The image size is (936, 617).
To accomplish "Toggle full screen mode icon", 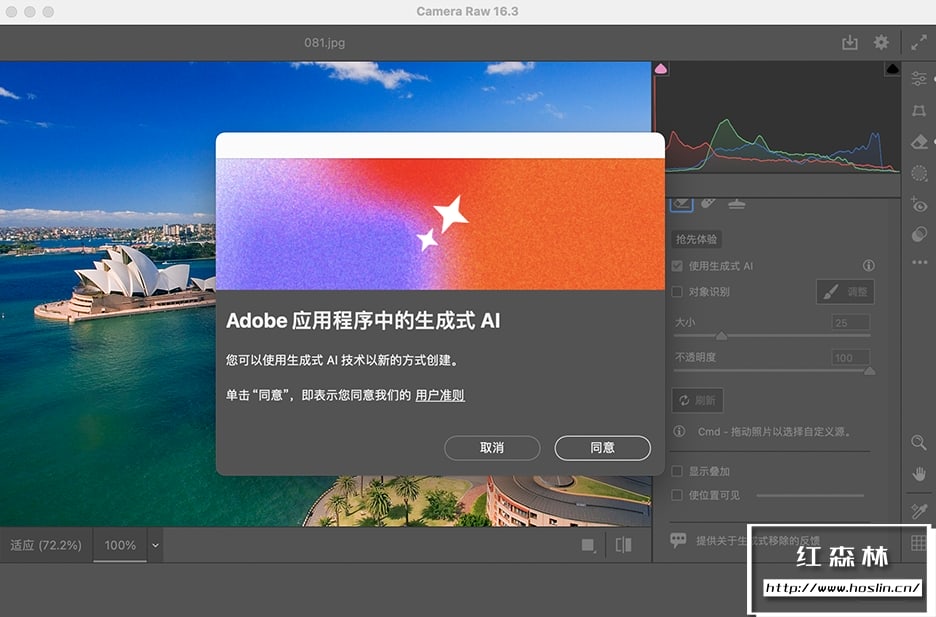I will click(919, 42).
